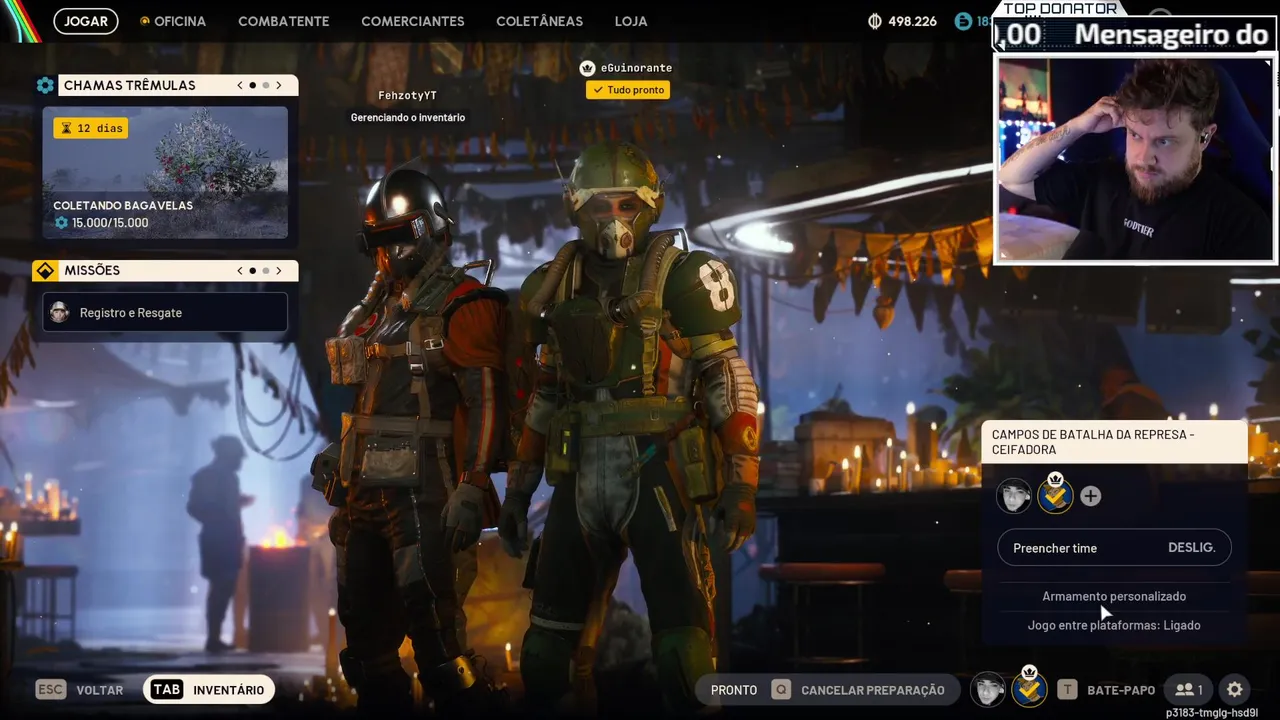The width and height of the screenshot is (1280, 720).
Task: Go to previous Missões page arrow
Action: pos(240,270)
